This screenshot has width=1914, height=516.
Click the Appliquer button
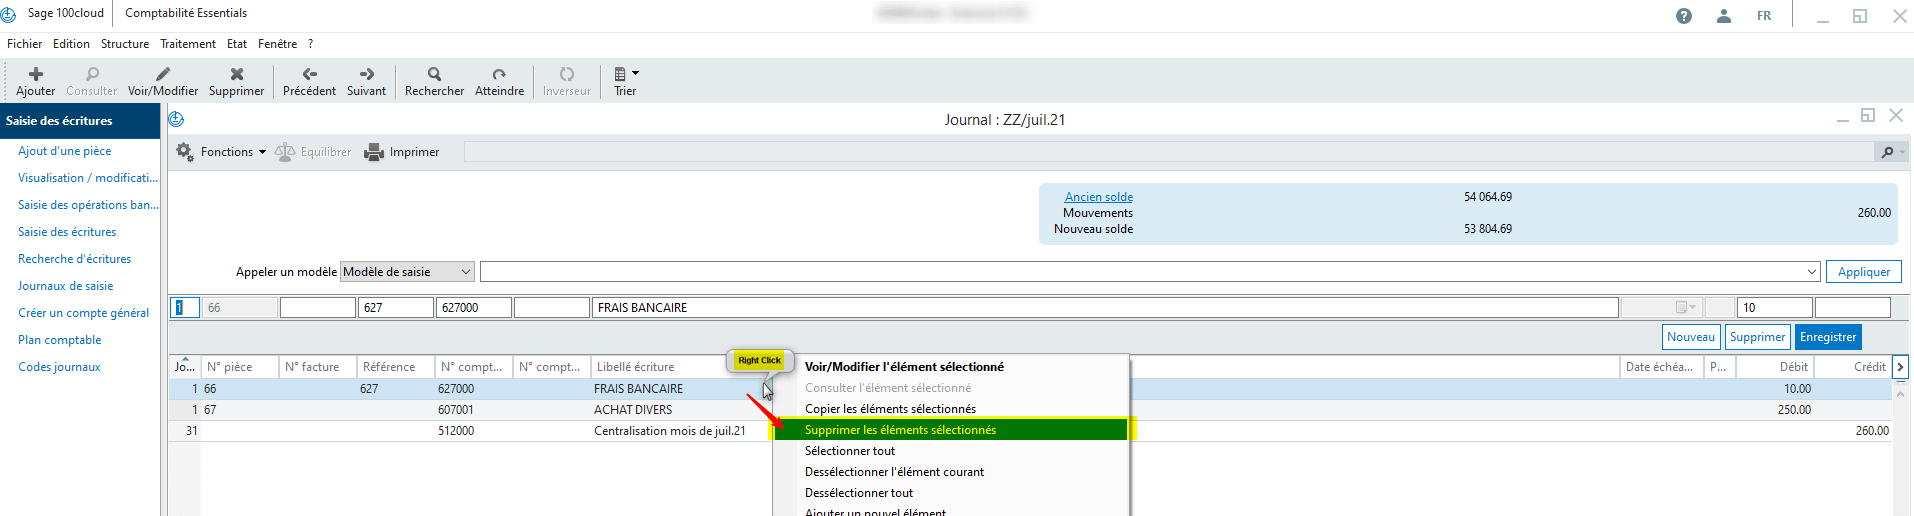click(1863, 272)
